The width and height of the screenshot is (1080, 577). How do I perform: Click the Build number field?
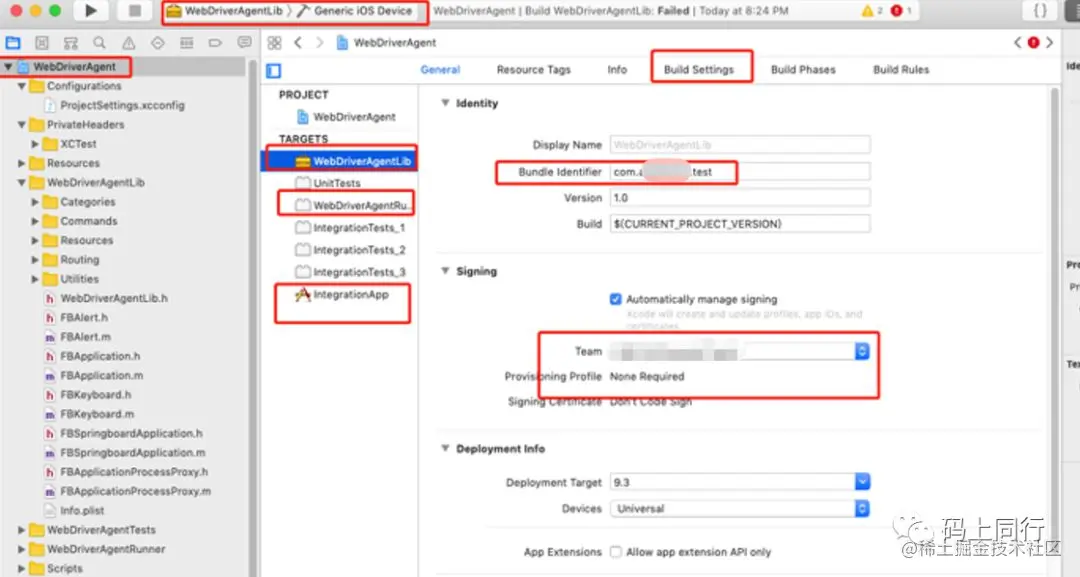740,224
